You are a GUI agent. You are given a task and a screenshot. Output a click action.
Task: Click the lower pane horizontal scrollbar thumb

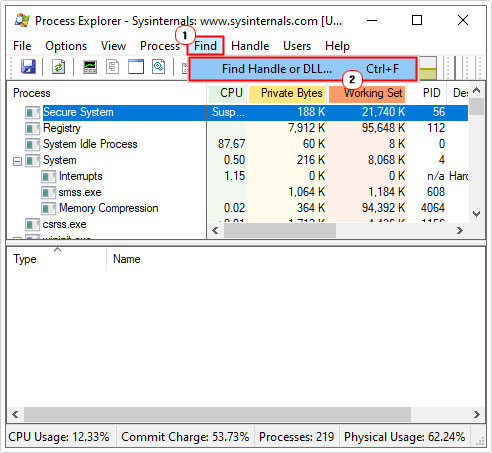pyautogui.click(x=217, y=414)
